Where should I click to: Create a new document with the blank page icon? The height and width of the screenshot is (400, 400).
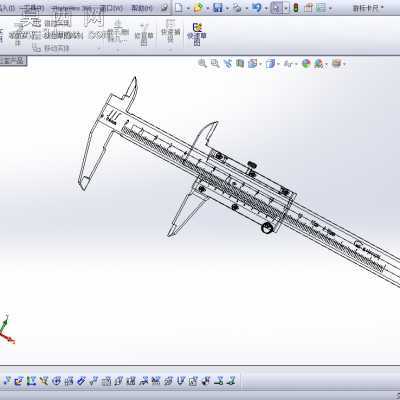(179, 7)
